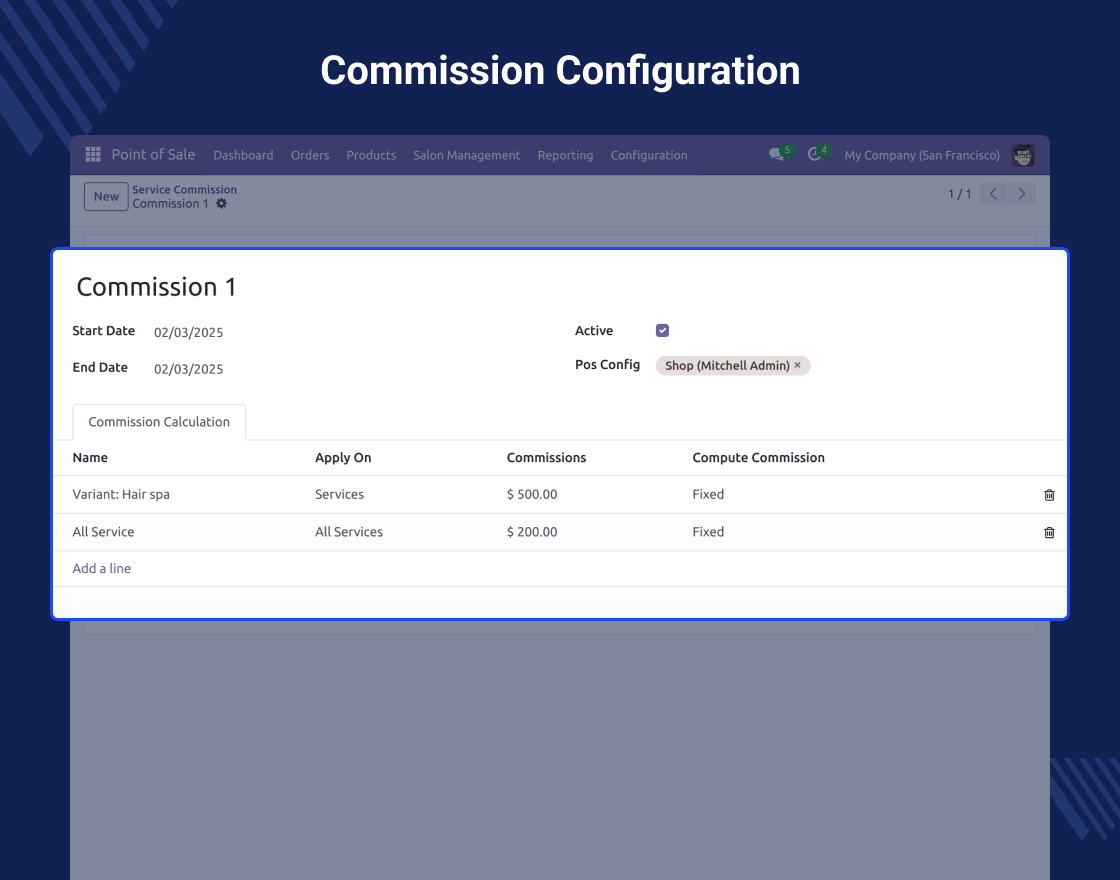This screenshot has height=880, width=1120.
Task: Open the activities clock icon
Action: tap(814, 154)
